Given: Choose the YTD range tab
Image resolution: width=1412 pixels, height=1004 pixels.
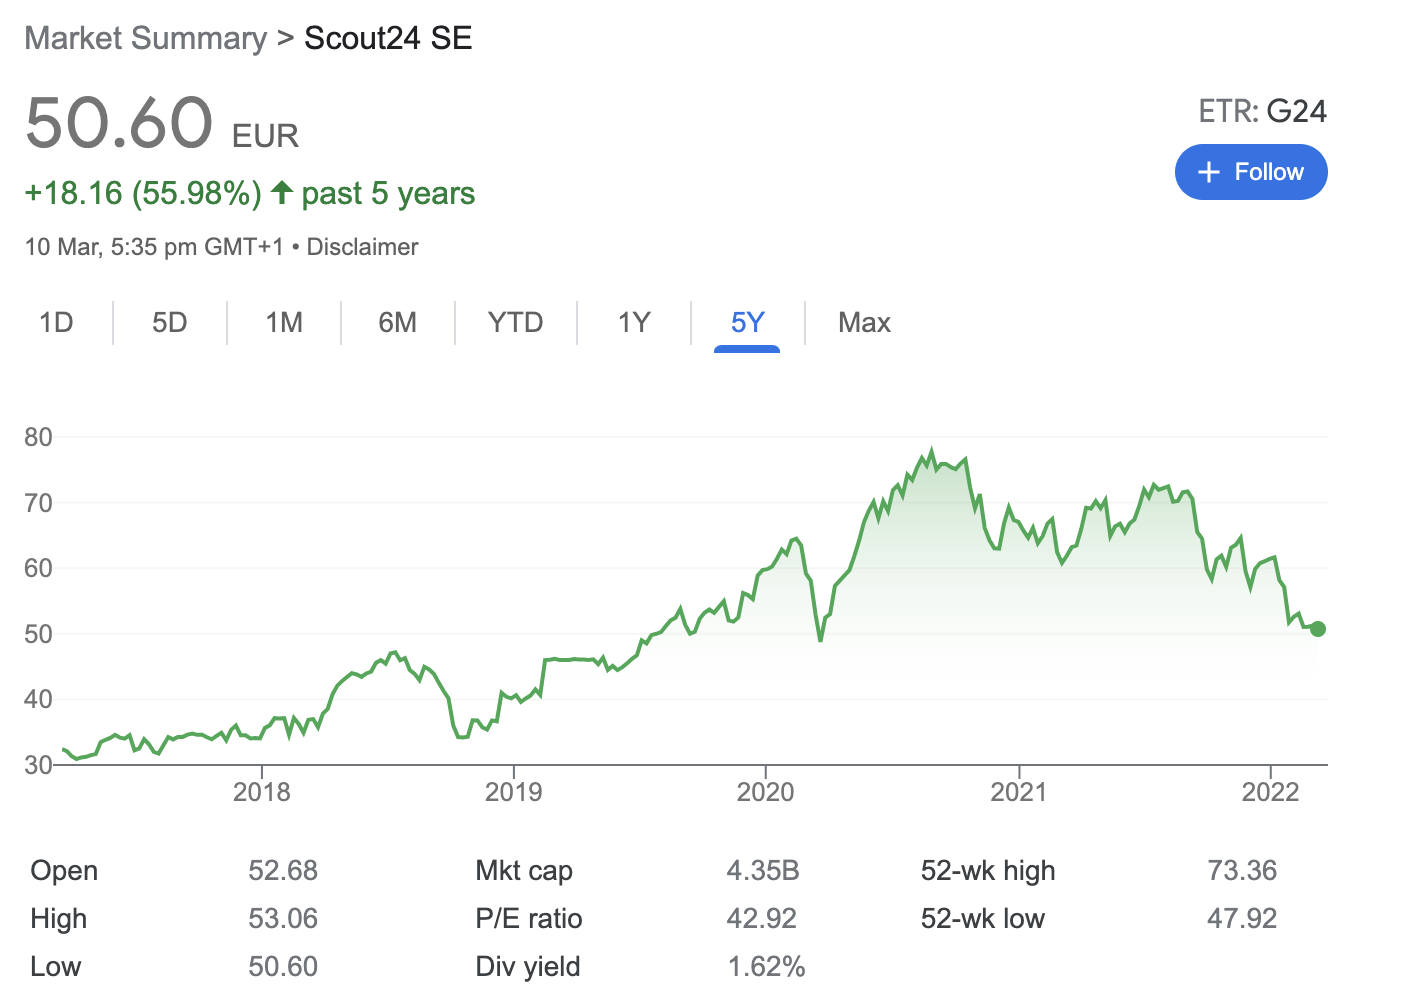Looking at the screenshot, I should [x=515, y=322].
